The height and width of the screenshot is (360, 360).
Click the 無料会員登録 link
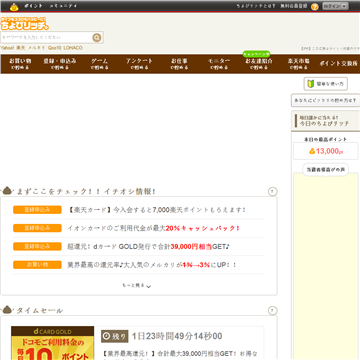pos(294,6)
